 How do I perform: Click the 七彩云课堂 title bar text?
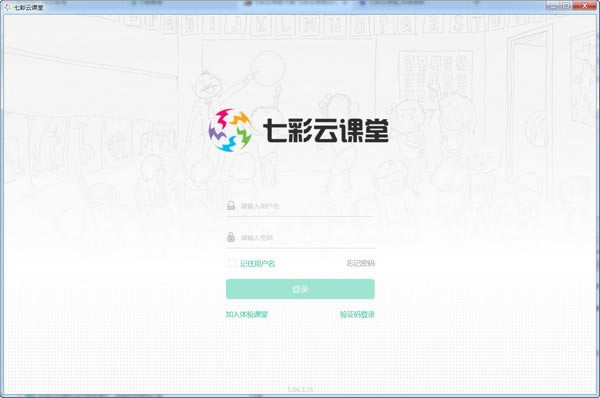[29, 7]
